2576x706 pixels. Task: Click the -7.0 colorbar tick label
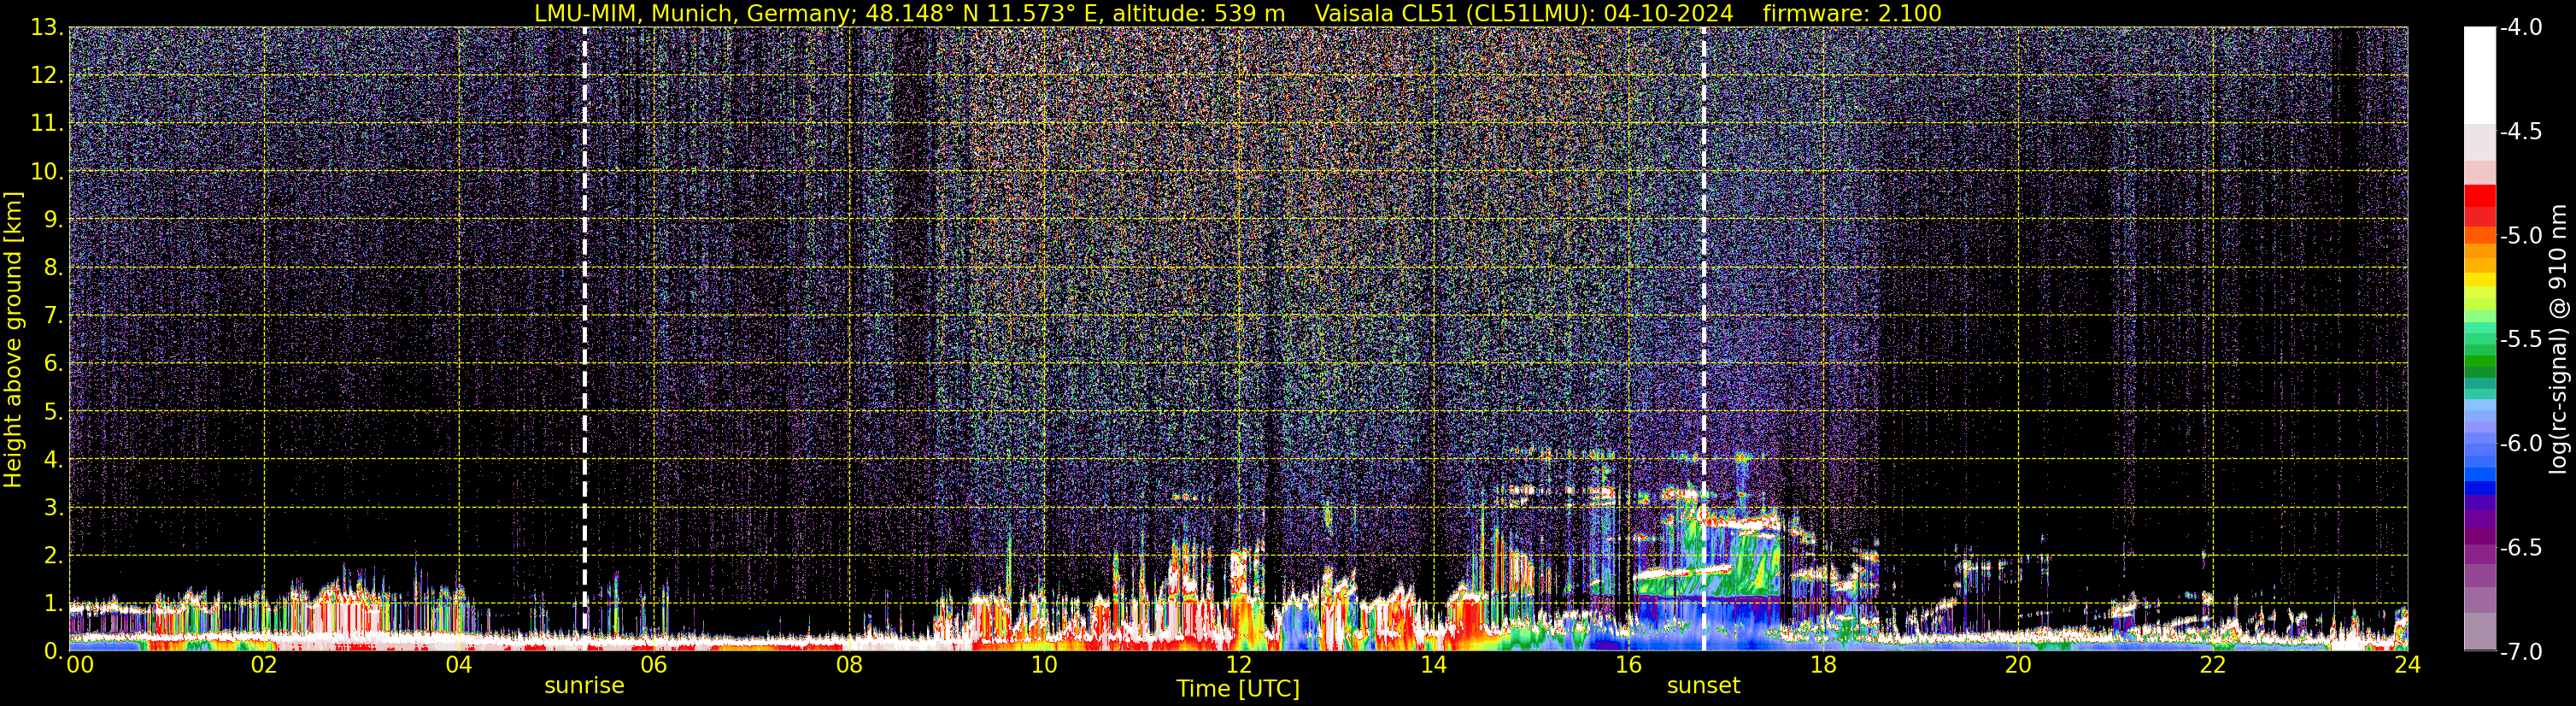coord(2520,651)
